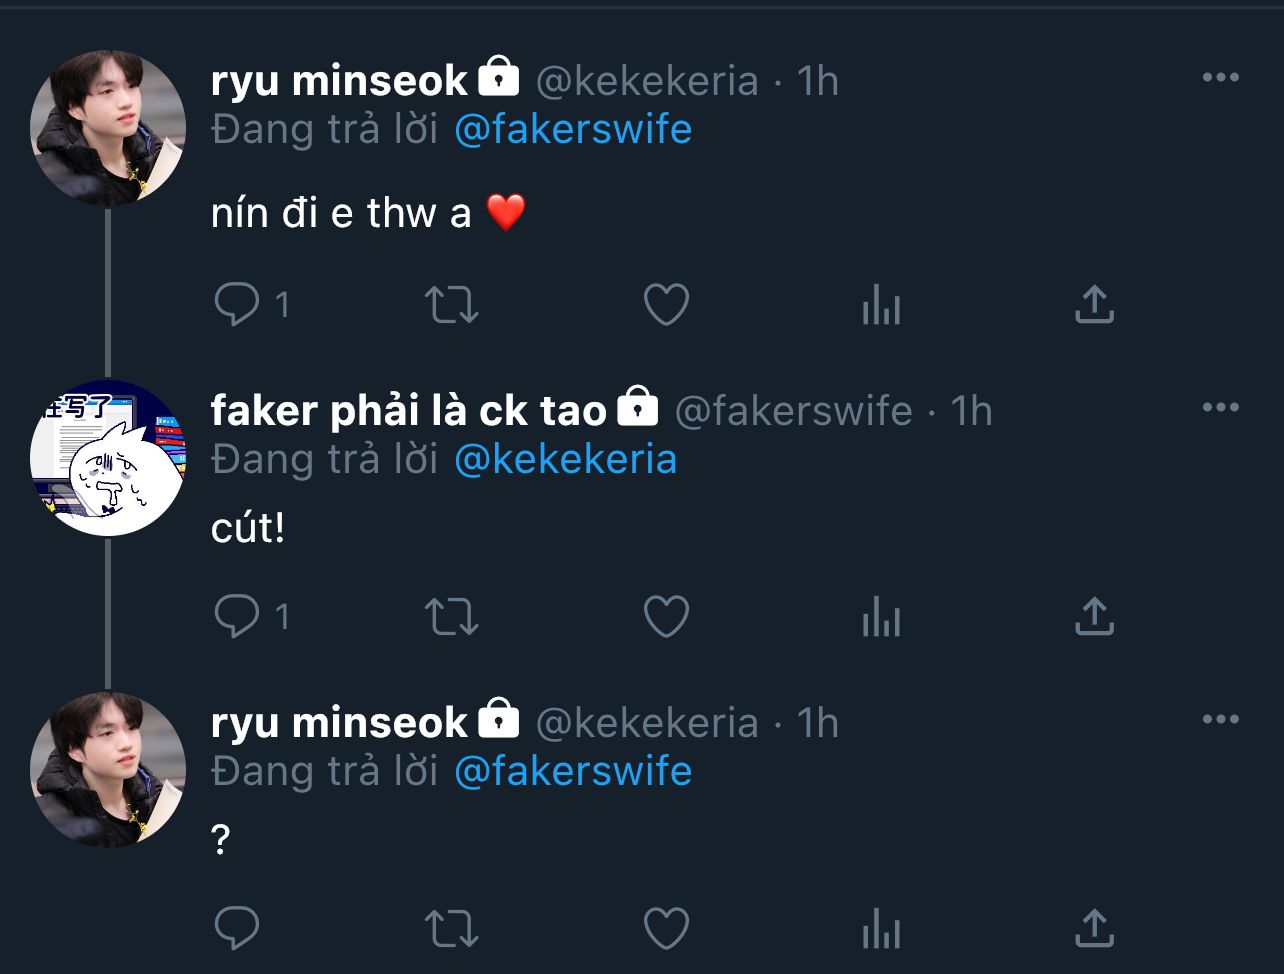This screenshot has width=1284, height=974.
Task: Open @kekekeria mention in the "cút!" reply
Action: coord(565,460)
